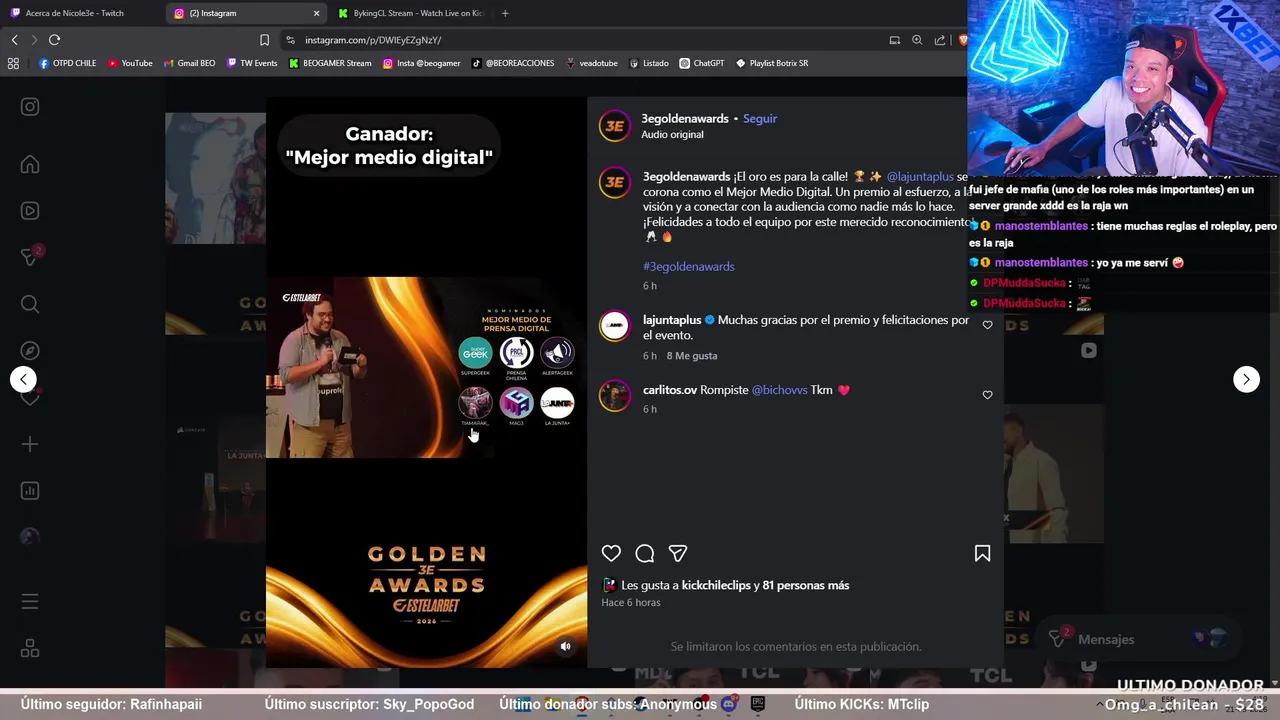The height and width of the screenshot is (720, 1280).
Task: Share the post via paper plane icon
Action: [678, 553]
